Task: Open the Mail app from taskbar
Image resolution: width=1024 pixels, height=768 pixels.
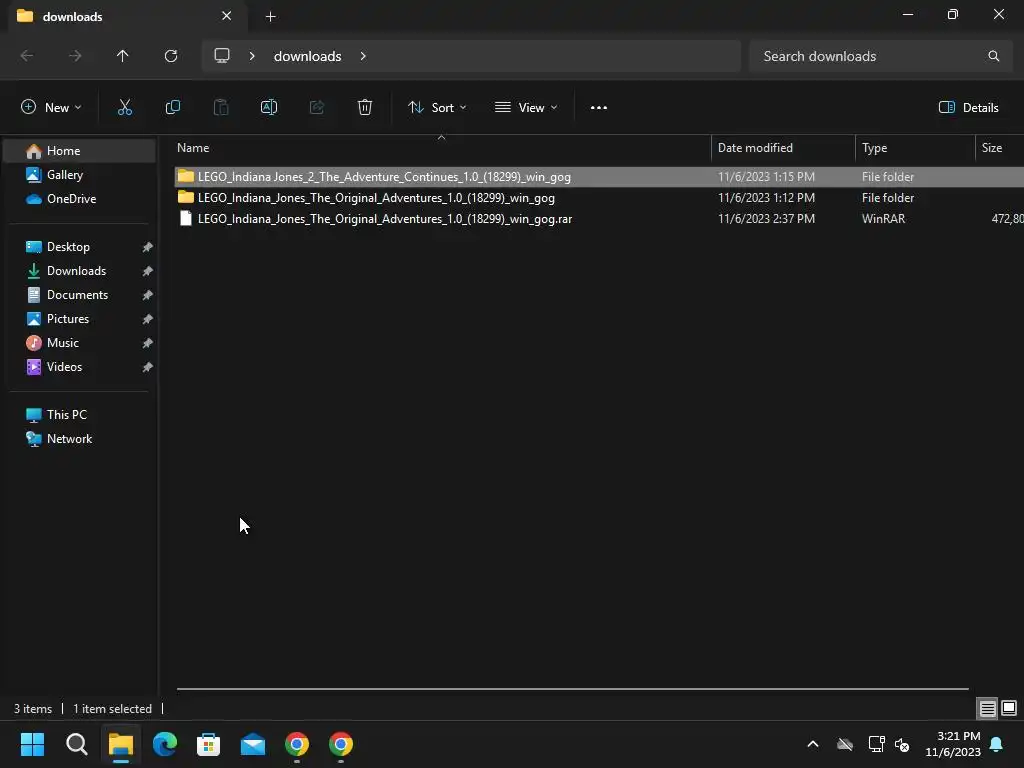Action: tap(253, 744)
